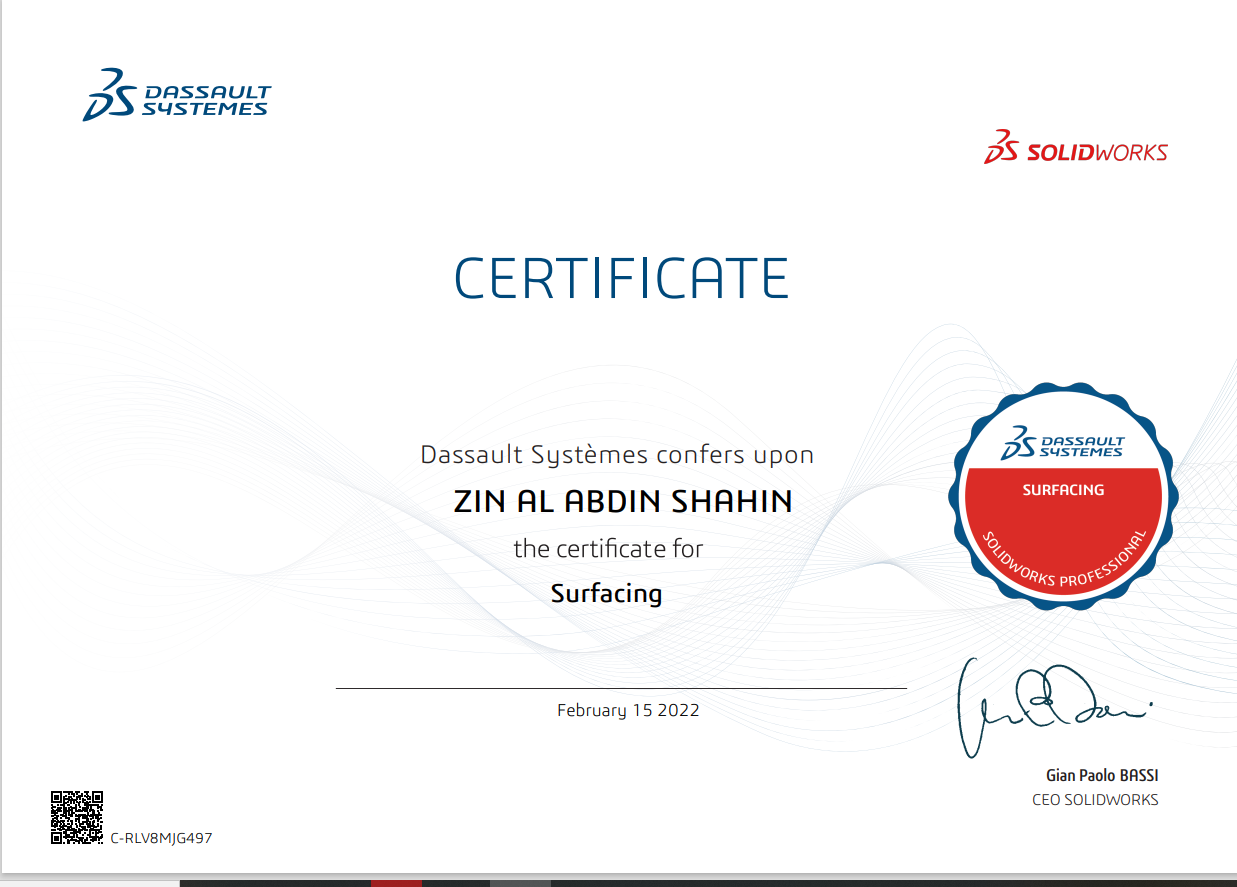Click the name ZIN AL ABDIN SHAHIN

[623, 501]
